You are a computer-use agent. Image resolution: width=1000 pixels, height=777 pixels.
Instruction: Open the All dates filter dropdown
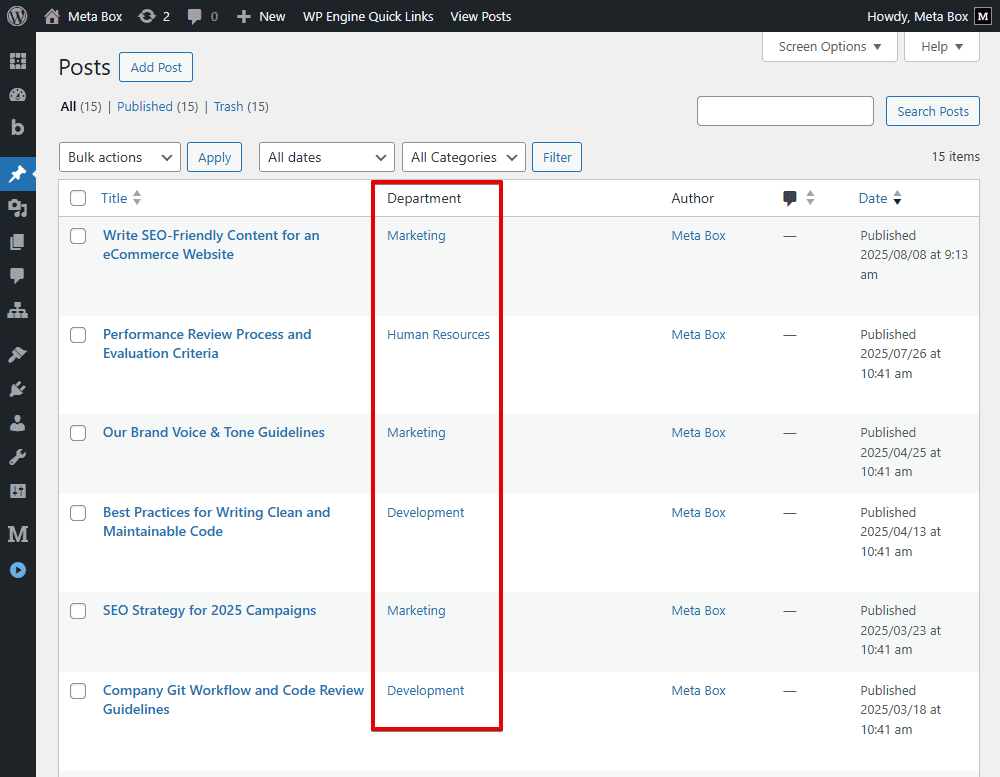click(x=325, y=157)
